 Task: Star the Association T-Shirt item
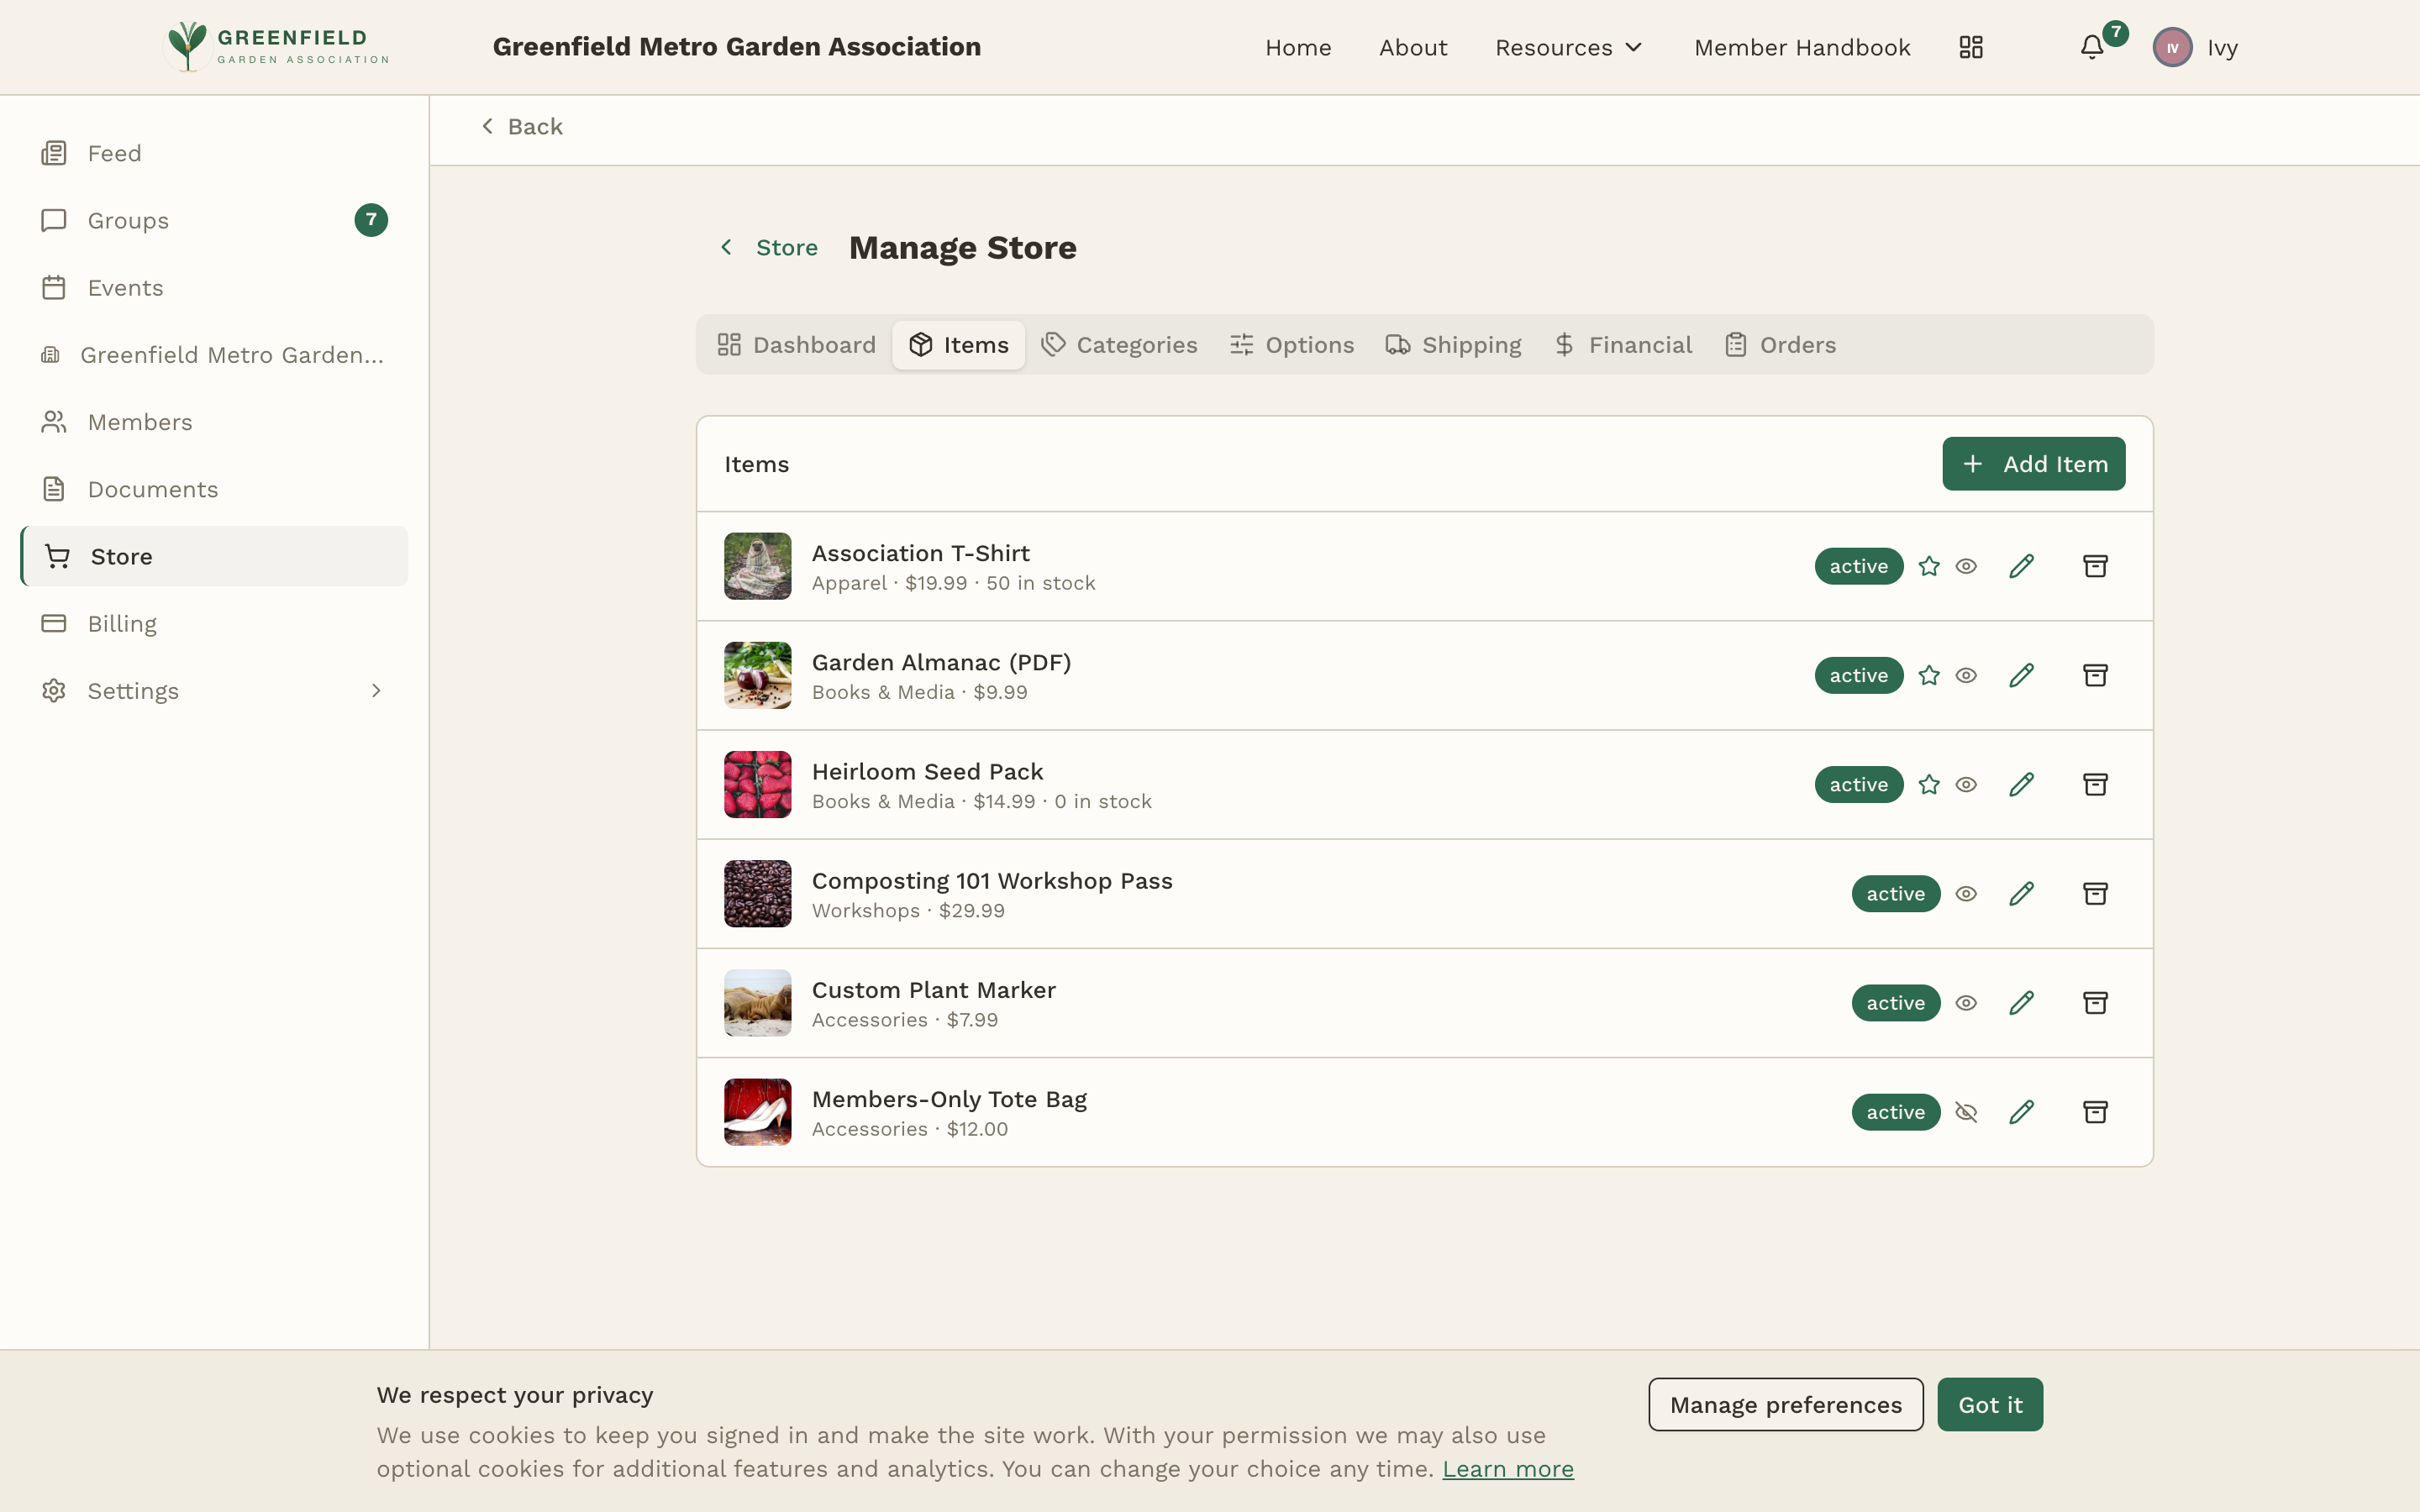pyautogui.click(x=1929, y=566)
